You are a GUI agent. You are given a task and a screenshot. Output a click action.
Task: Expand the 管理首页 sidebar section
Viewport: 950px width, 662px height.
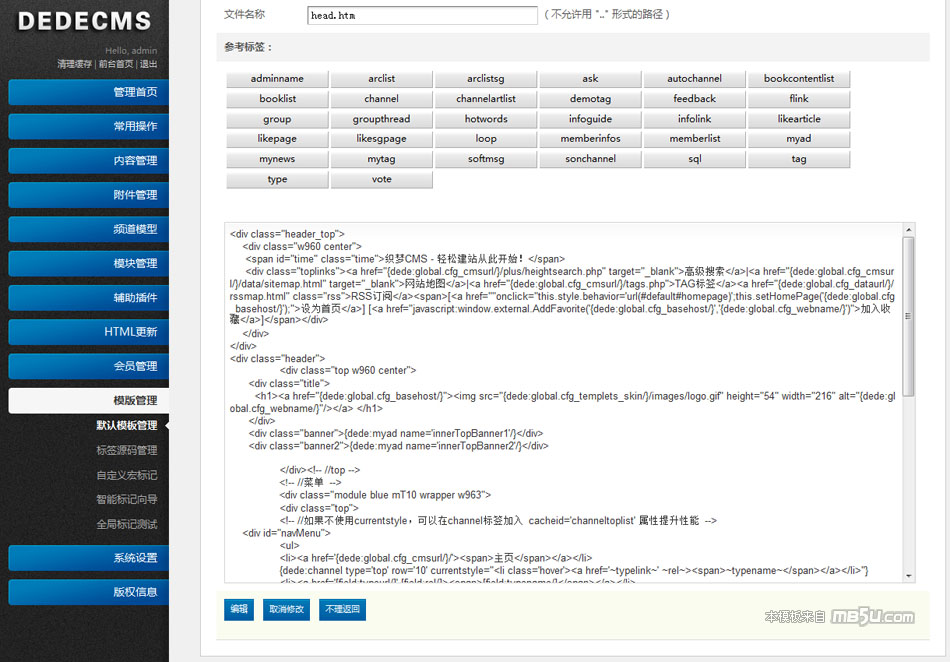[89, 93]
